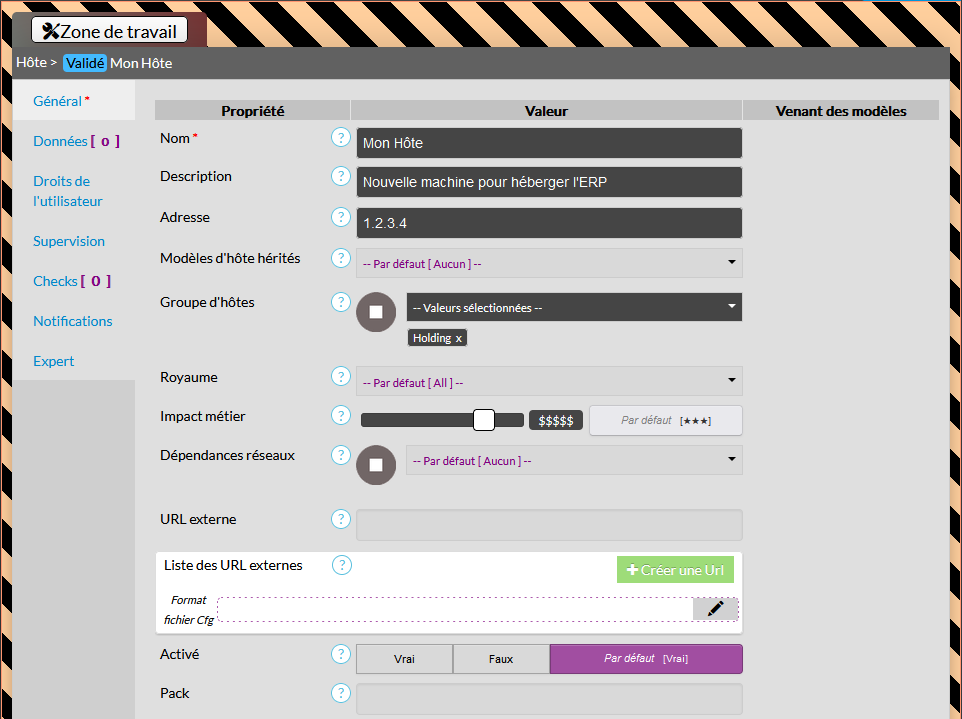Click help icon next to Activé

tap(341, 654)
